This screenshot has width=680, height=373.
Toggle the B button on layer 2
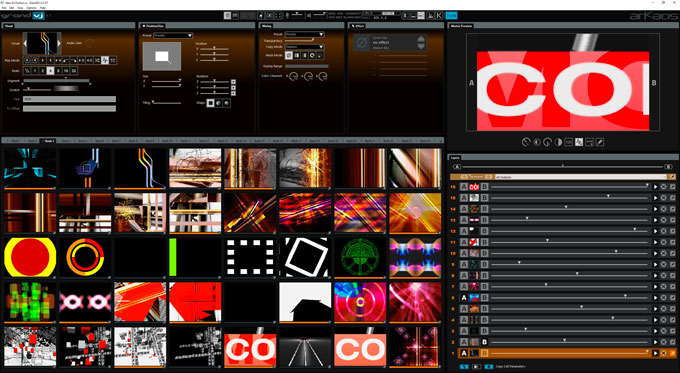[484, 342]
